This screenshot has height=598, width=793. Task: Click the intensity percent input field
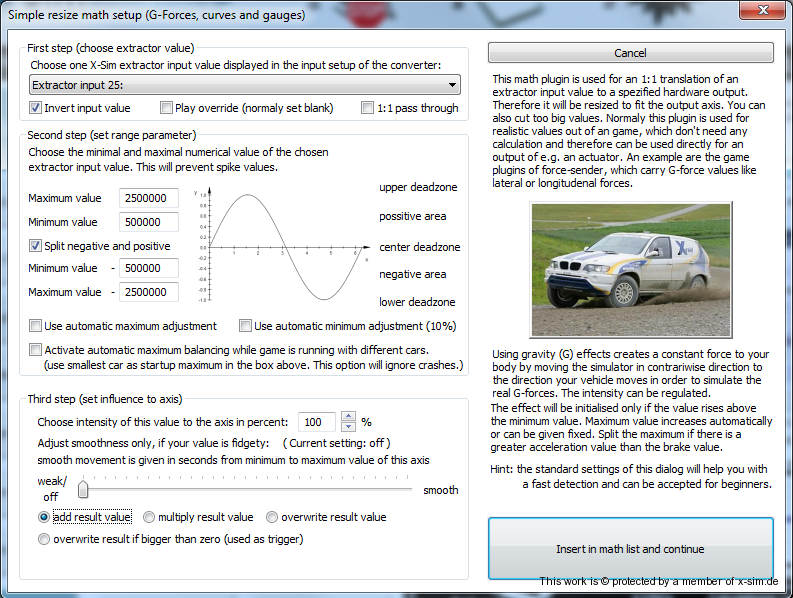click(317, 422)
